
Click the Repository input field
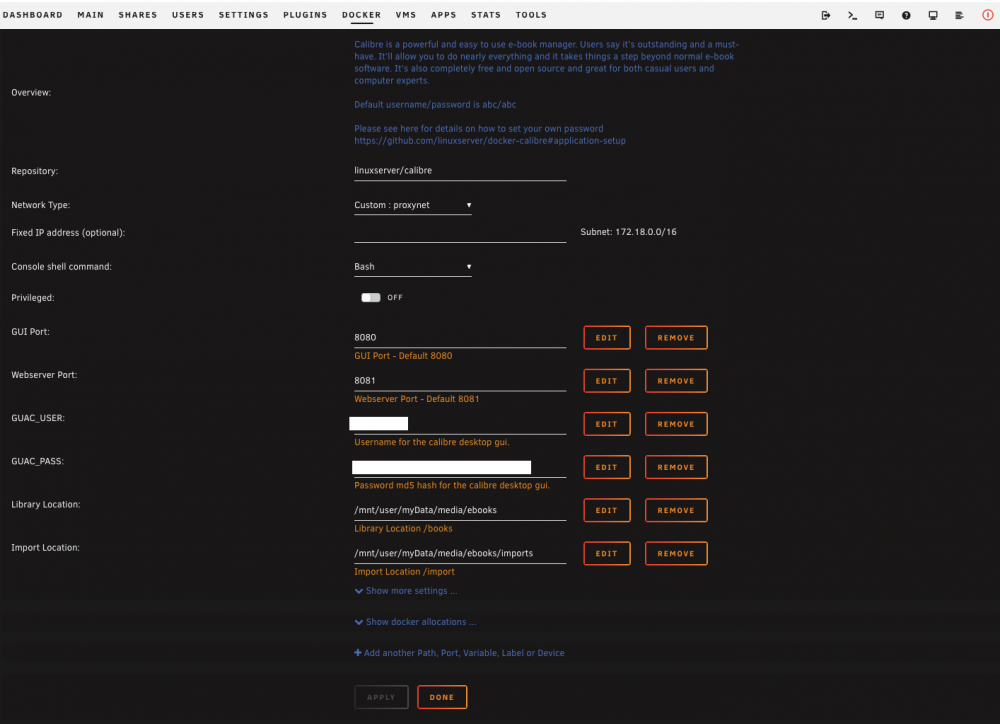tap(460, 170)
